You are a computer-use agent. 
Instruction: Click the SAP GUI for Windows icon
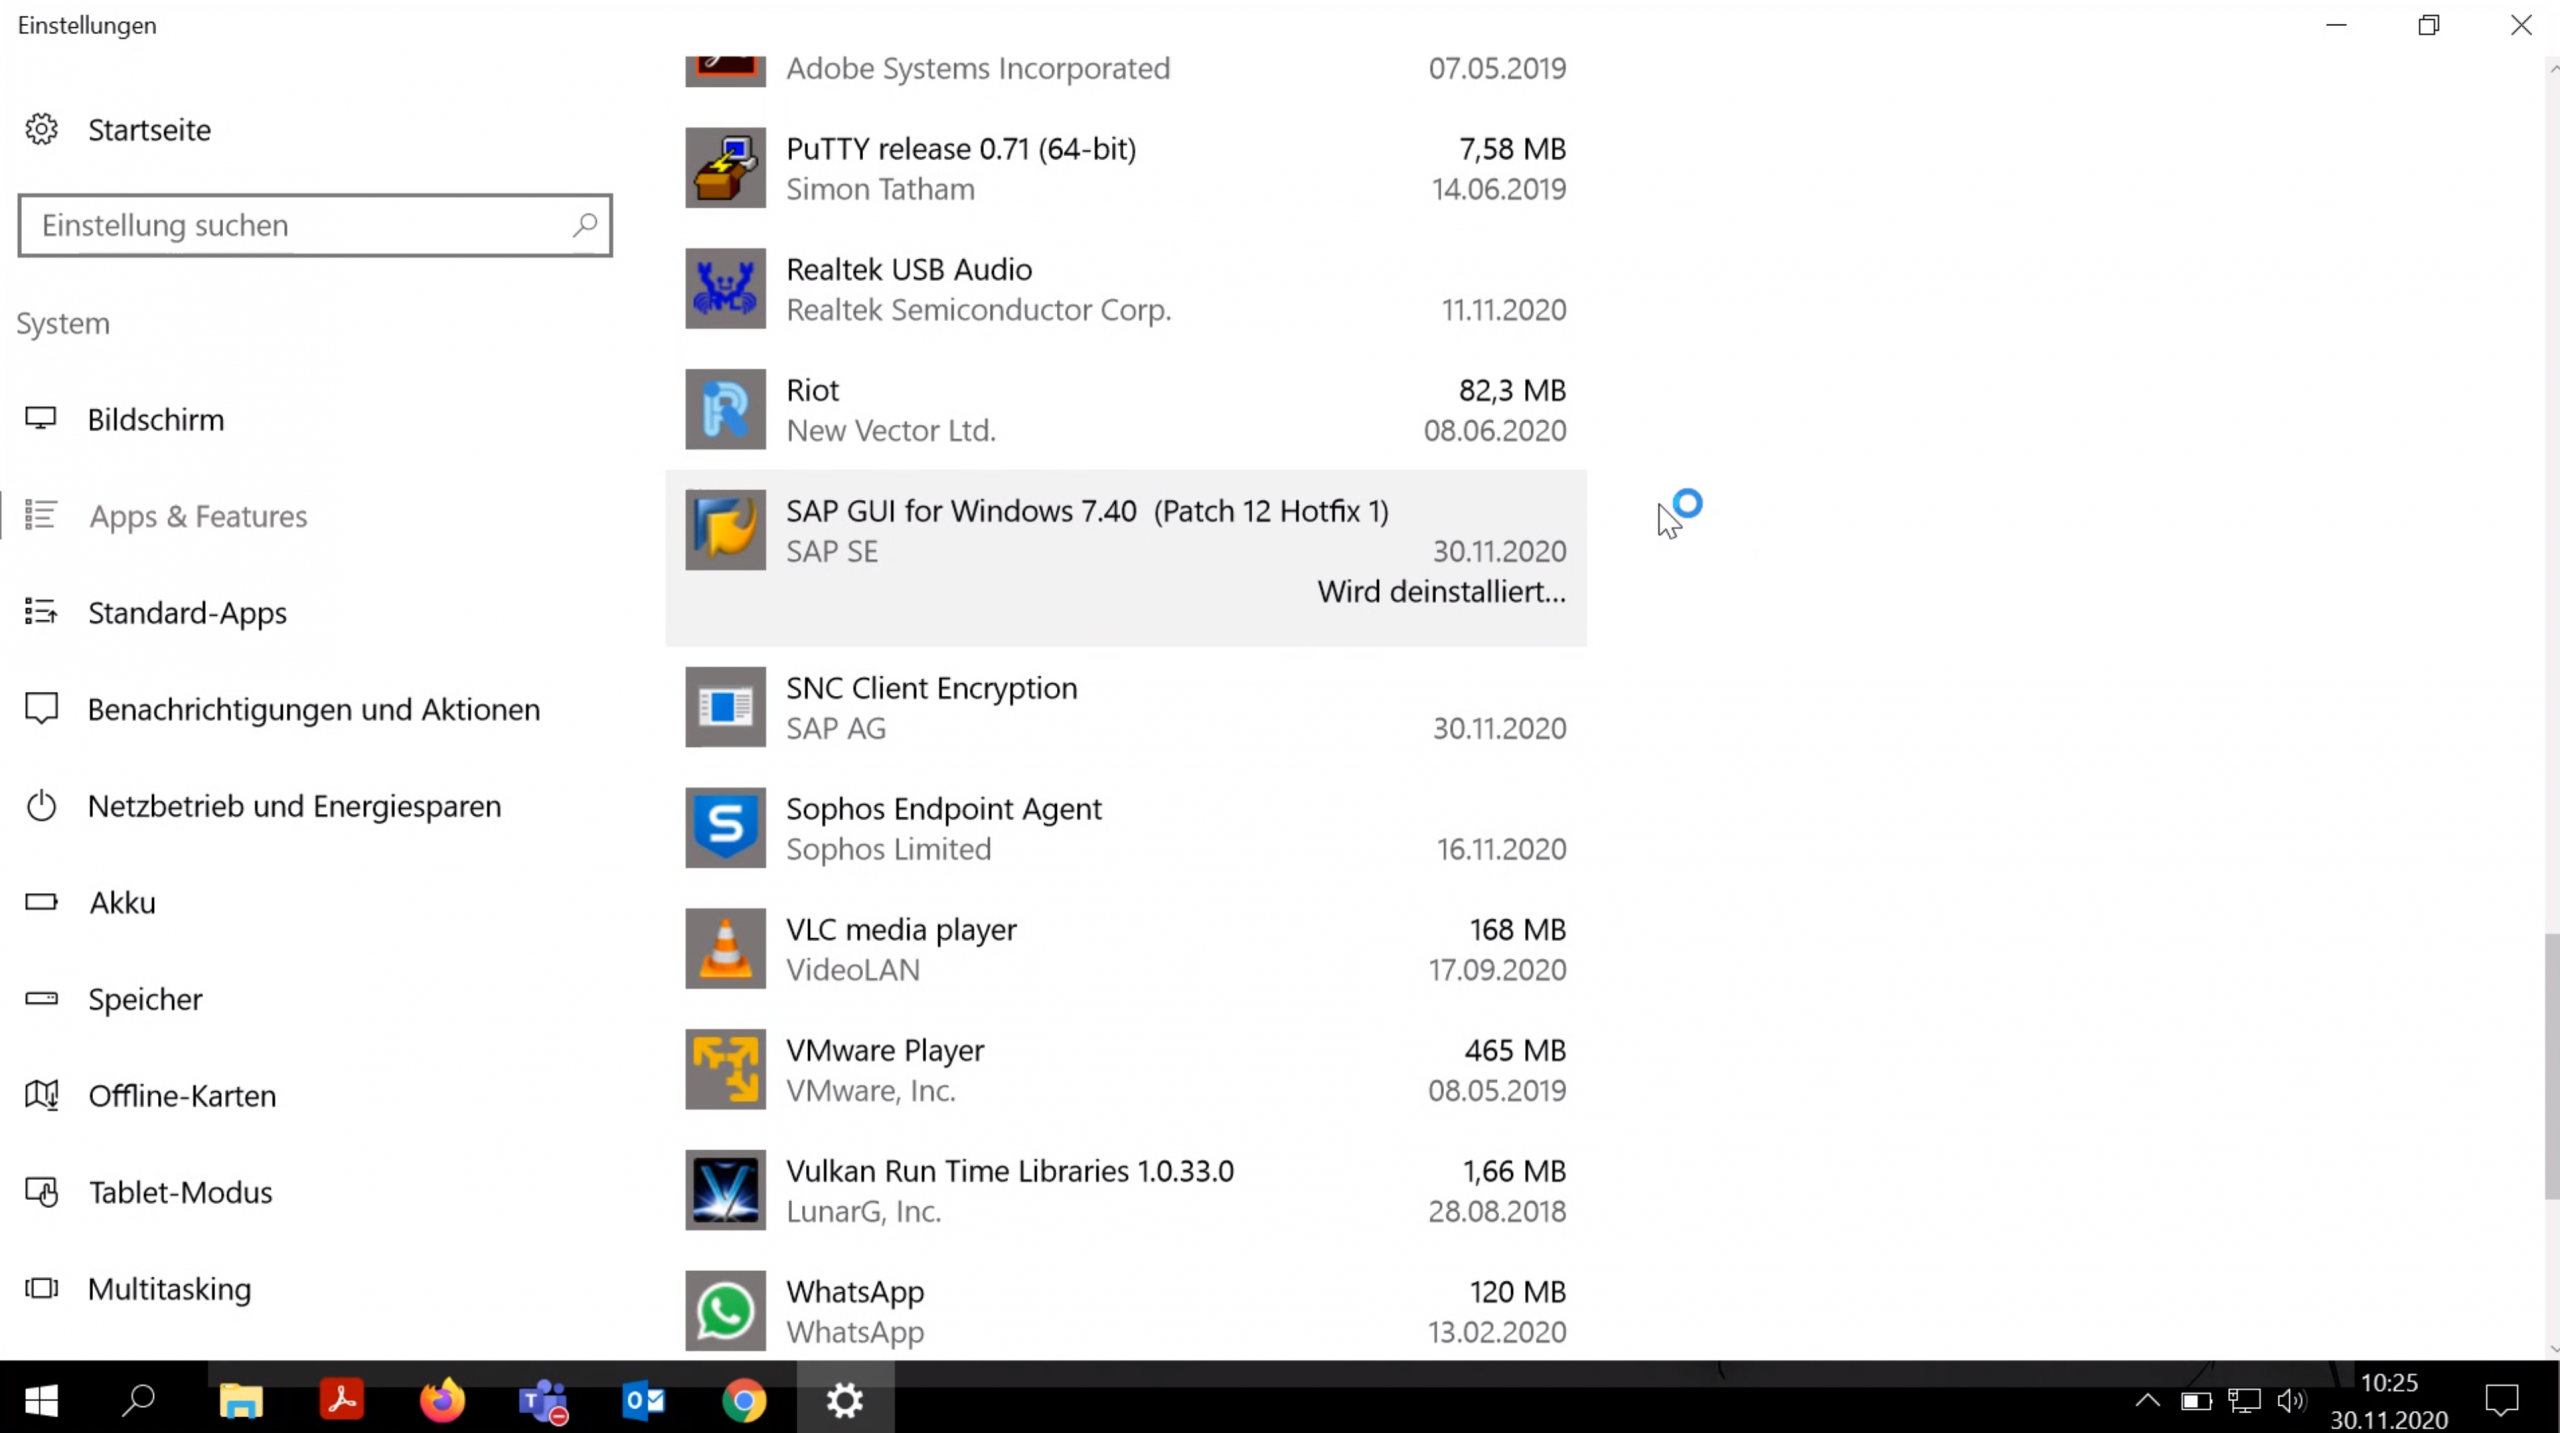coord(725,530)
